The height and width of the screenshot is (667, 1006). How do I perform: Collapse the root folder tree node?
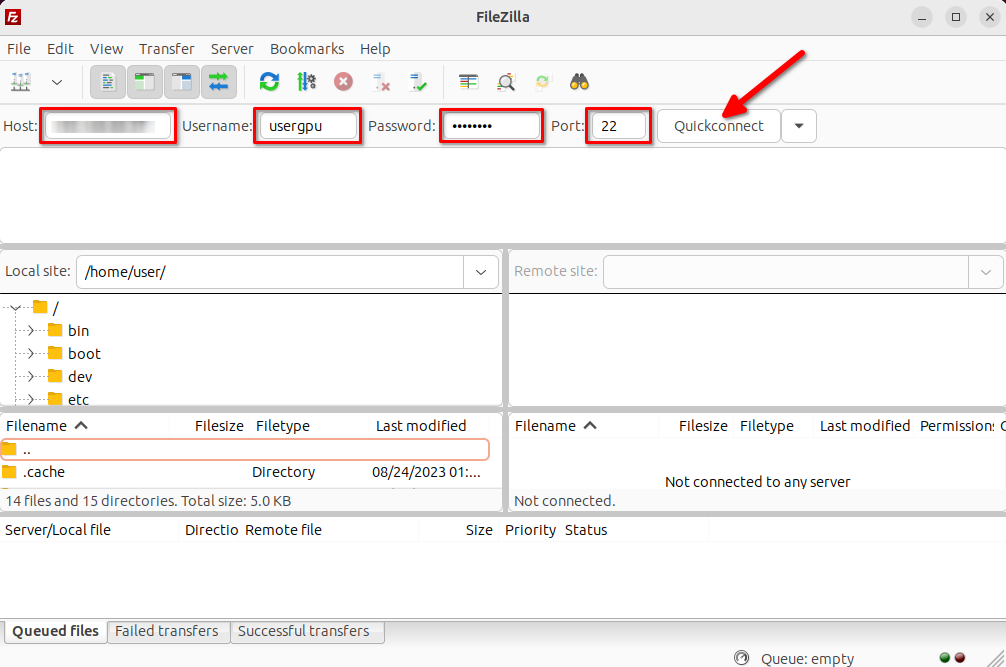pos(15,308)
